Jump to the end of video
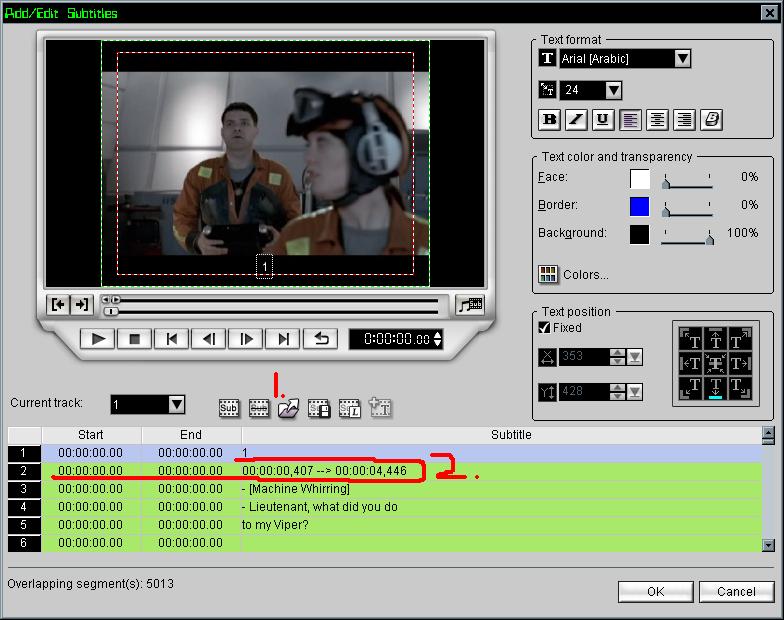The height and width of the screenshot is (620, 784). tap(282, 339)
